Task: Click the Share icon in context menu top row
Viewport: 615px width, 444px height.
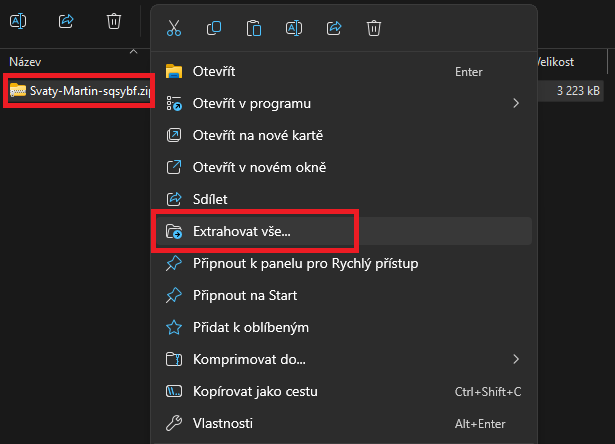Action: click(334, 28)
